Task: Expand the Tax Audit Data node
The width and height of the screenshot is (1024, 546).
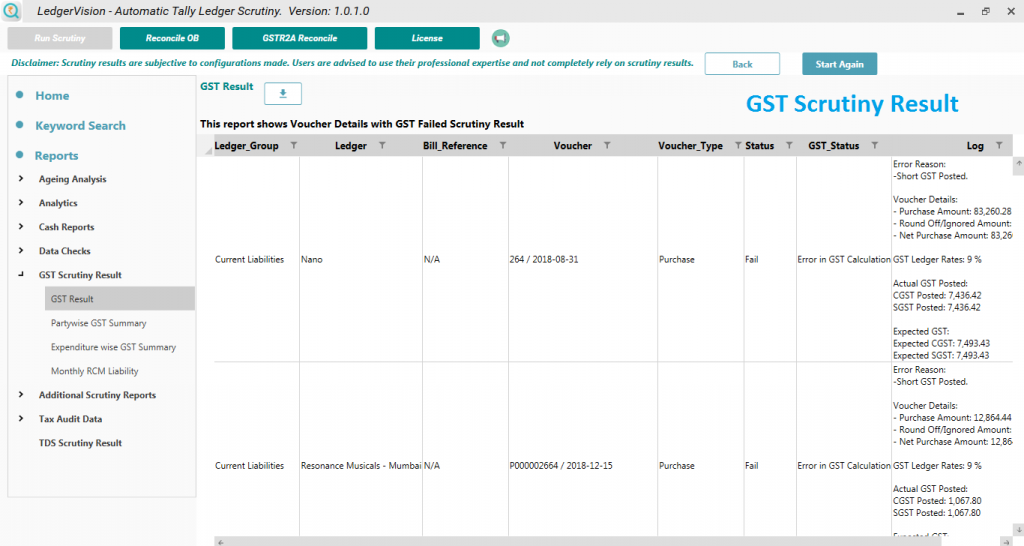Action: [x=21, y=419]
